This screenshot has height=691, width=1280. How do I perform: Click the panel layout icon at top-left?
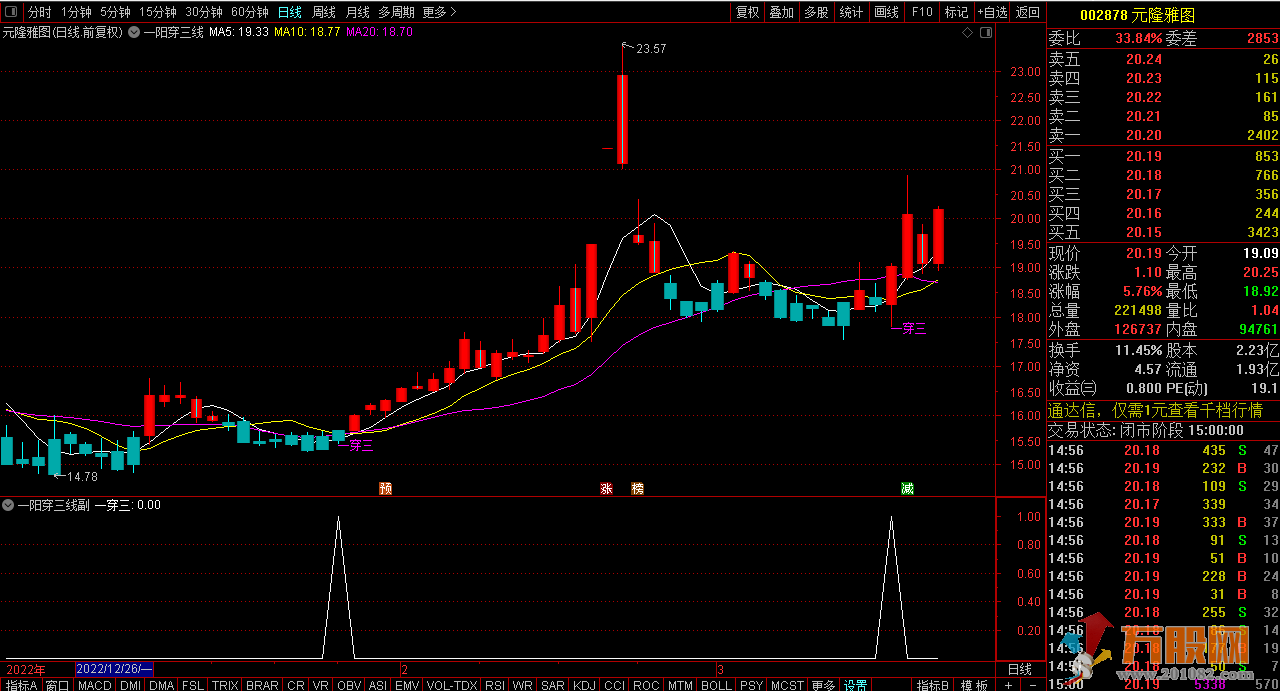click(11, 12)
